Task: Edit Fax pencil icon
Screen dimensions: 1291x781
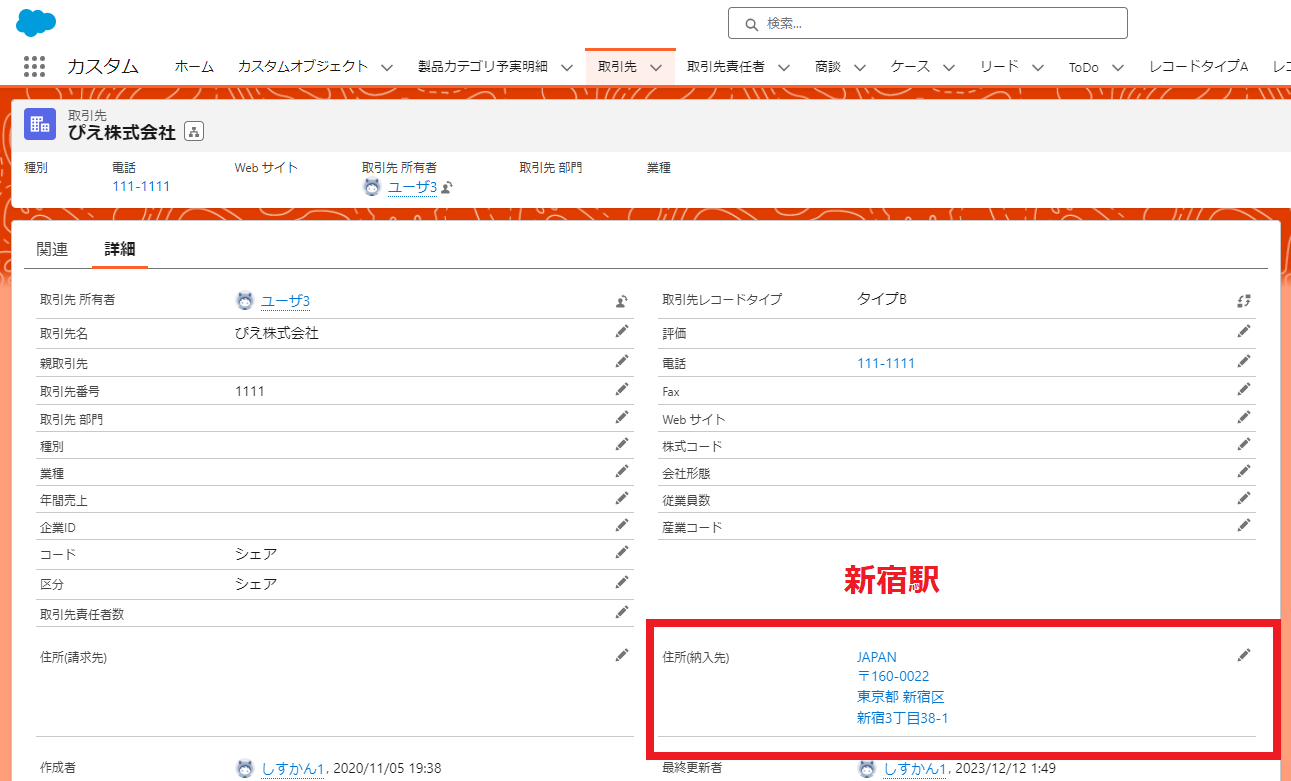Action: pos(1244,389)
